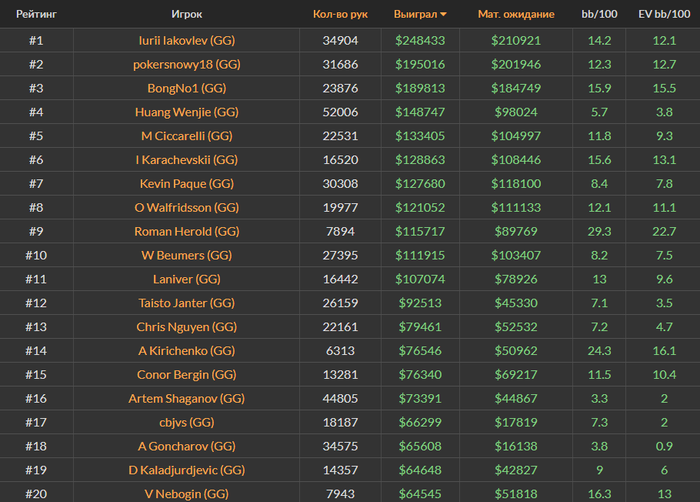View Artem Shaganov (GG) player page
Viewport: 700px width, 502px height.
coord(187,398)
